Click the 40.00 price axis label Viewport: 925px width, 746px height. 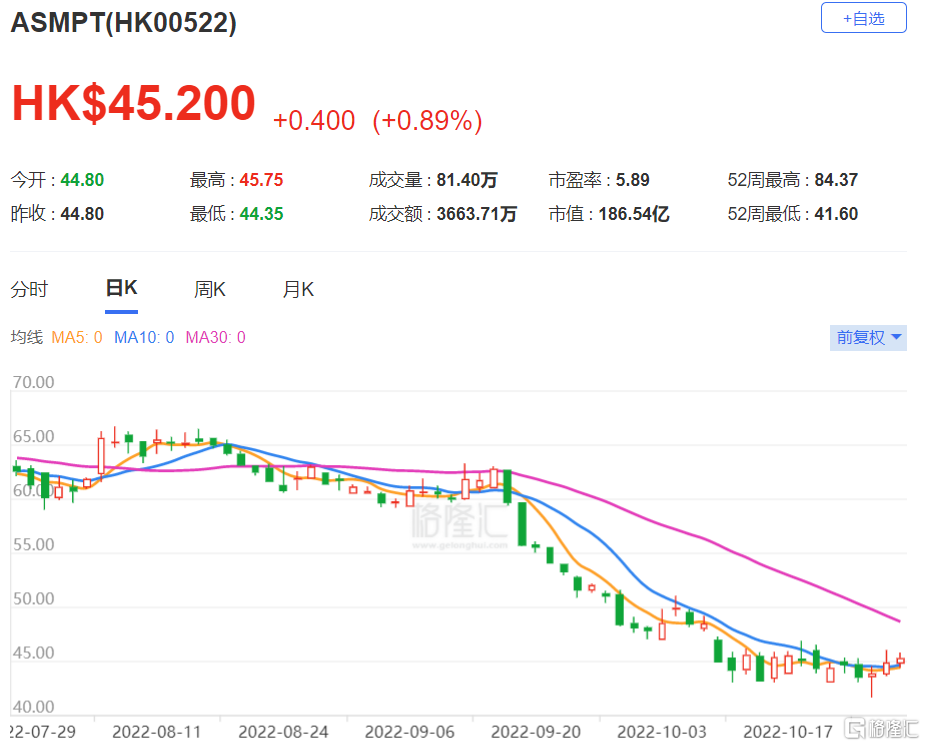tap(34, 706)
